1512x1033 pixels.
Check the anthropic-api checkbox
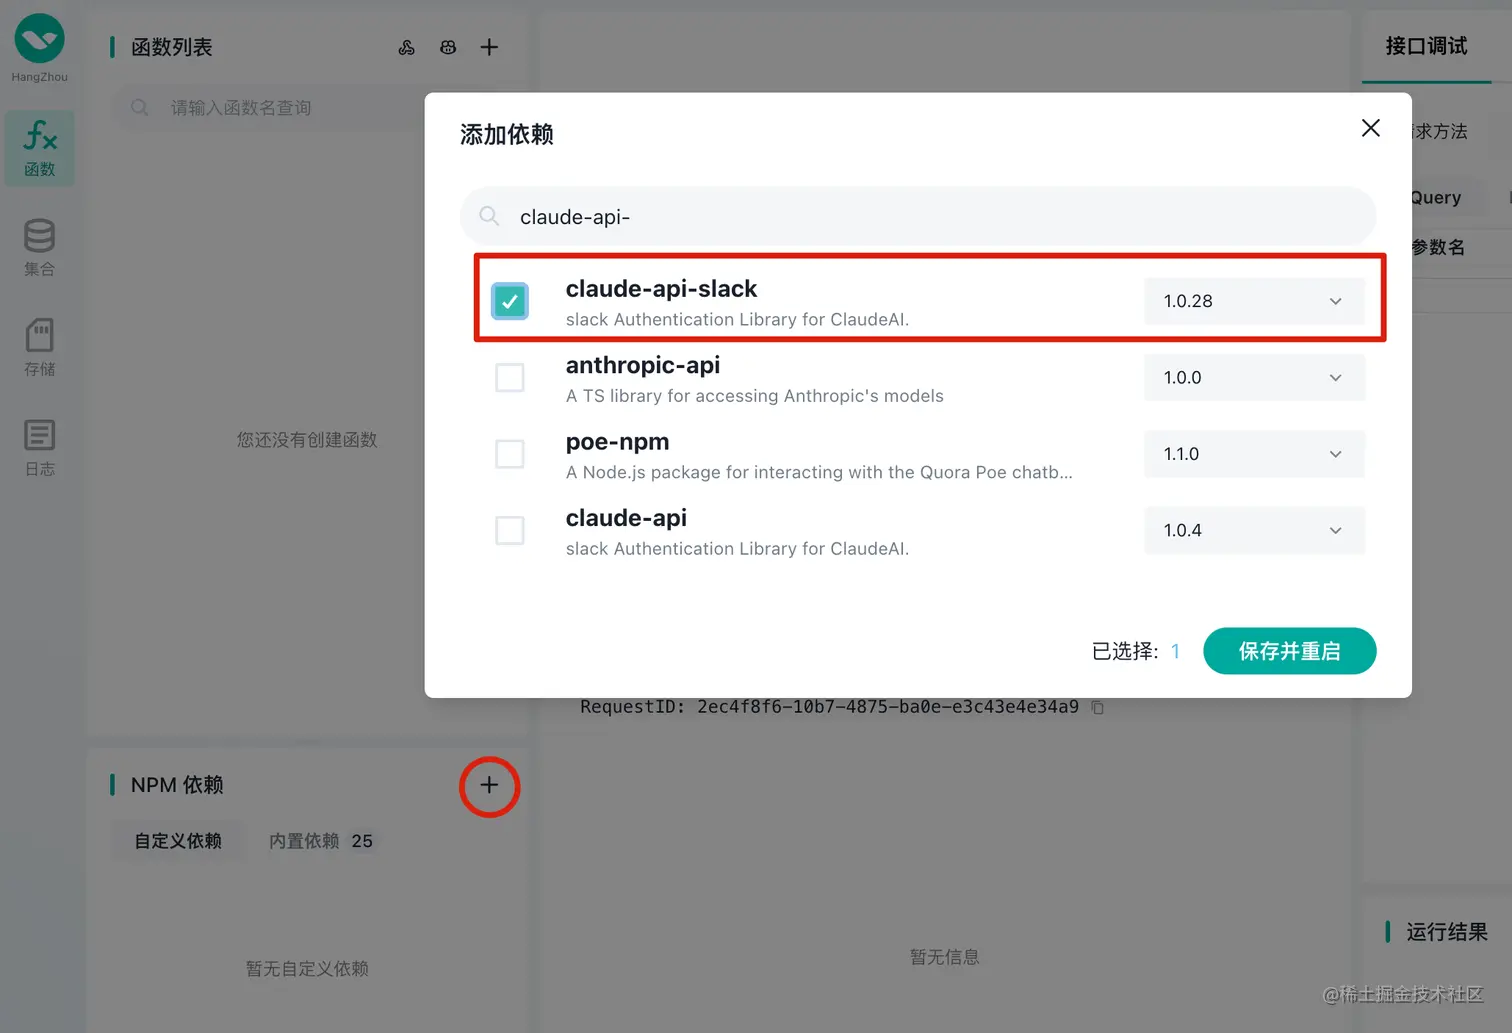click(x=510, y=377)
